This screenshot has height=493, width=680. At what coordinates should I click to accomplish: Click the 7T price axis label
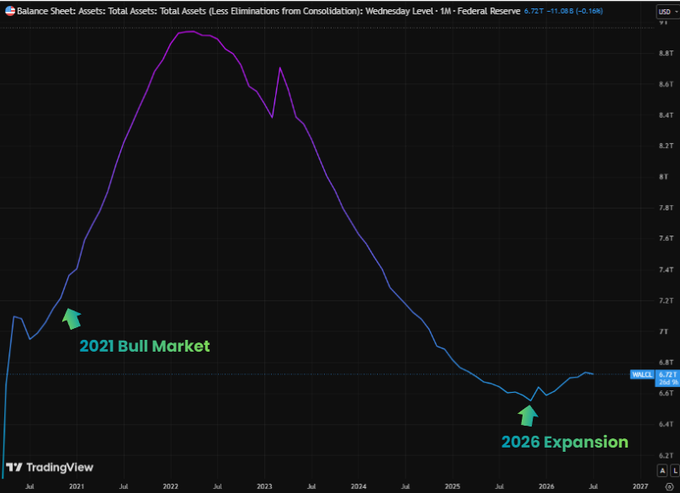click(x=664, y=332)
